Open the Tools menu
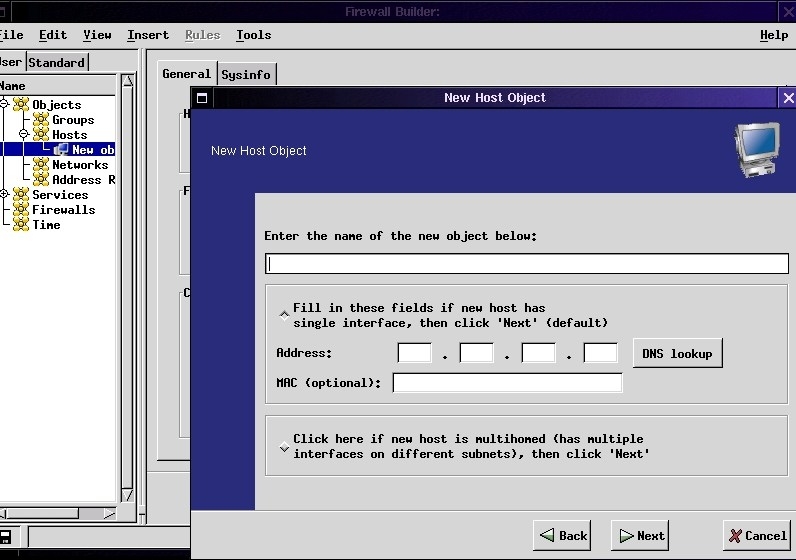 coord(253,35)
